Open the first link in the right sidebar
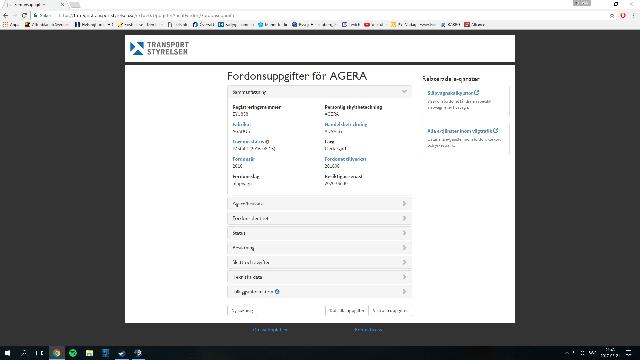640x360 pixels. tap(453, 93)
